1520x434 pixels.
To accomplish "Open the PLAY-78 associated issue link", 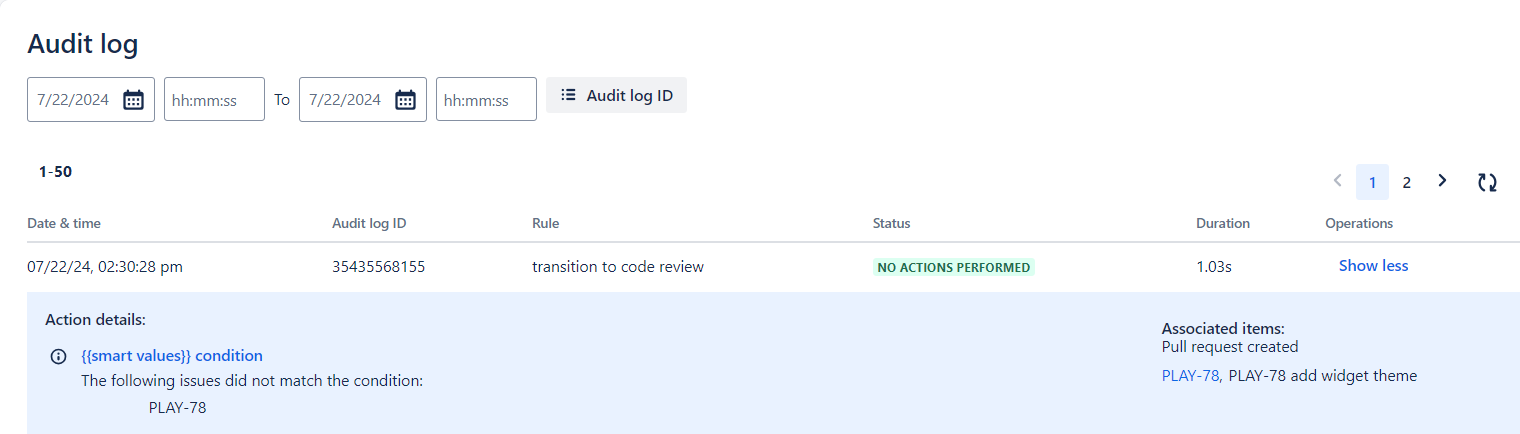I will pos(1190,376).
